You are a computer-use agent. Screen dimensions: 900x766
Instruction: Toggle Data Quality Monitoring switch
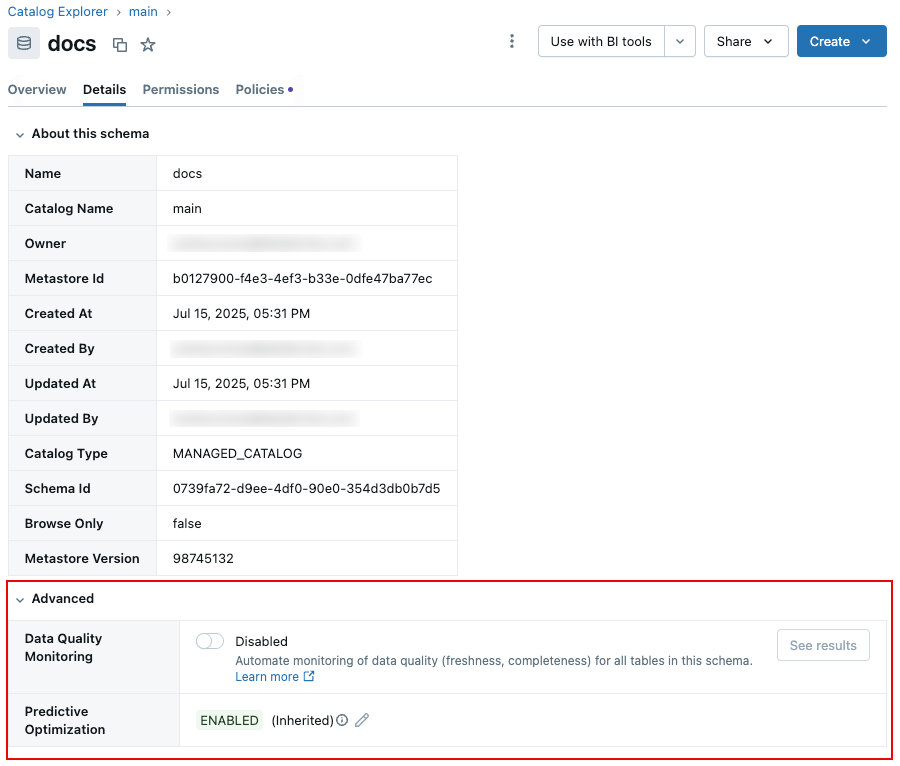point(210,641)
